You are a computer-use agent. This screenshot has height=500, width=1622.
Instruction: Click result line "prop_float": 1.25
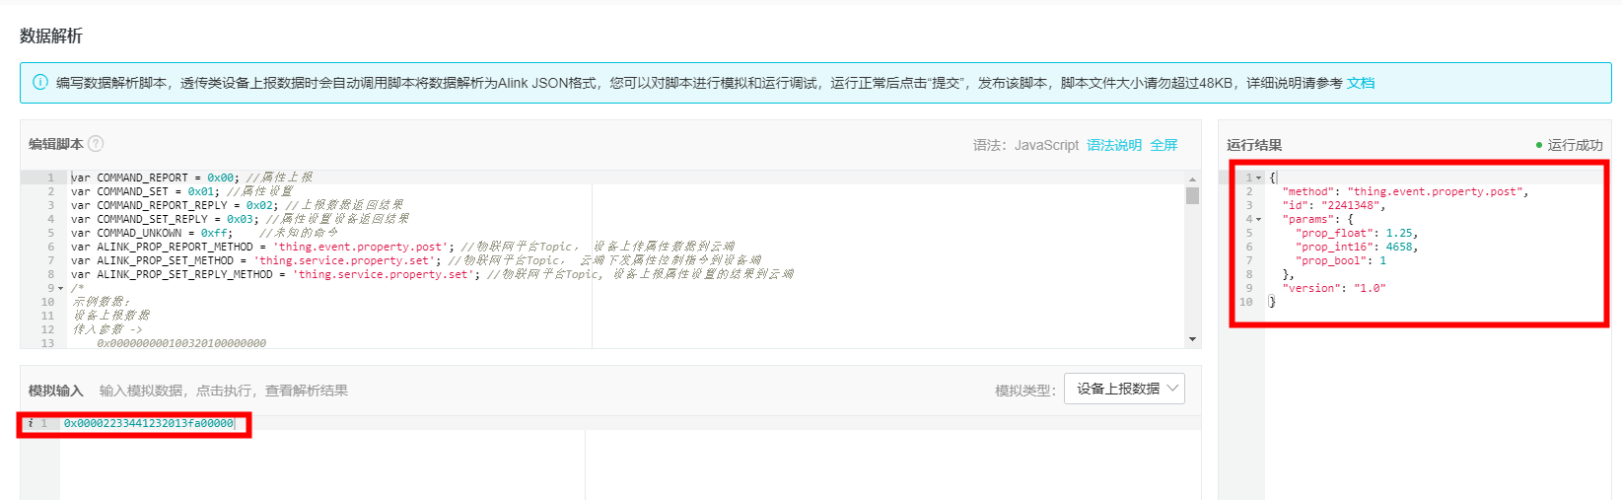click(1356, 233)
